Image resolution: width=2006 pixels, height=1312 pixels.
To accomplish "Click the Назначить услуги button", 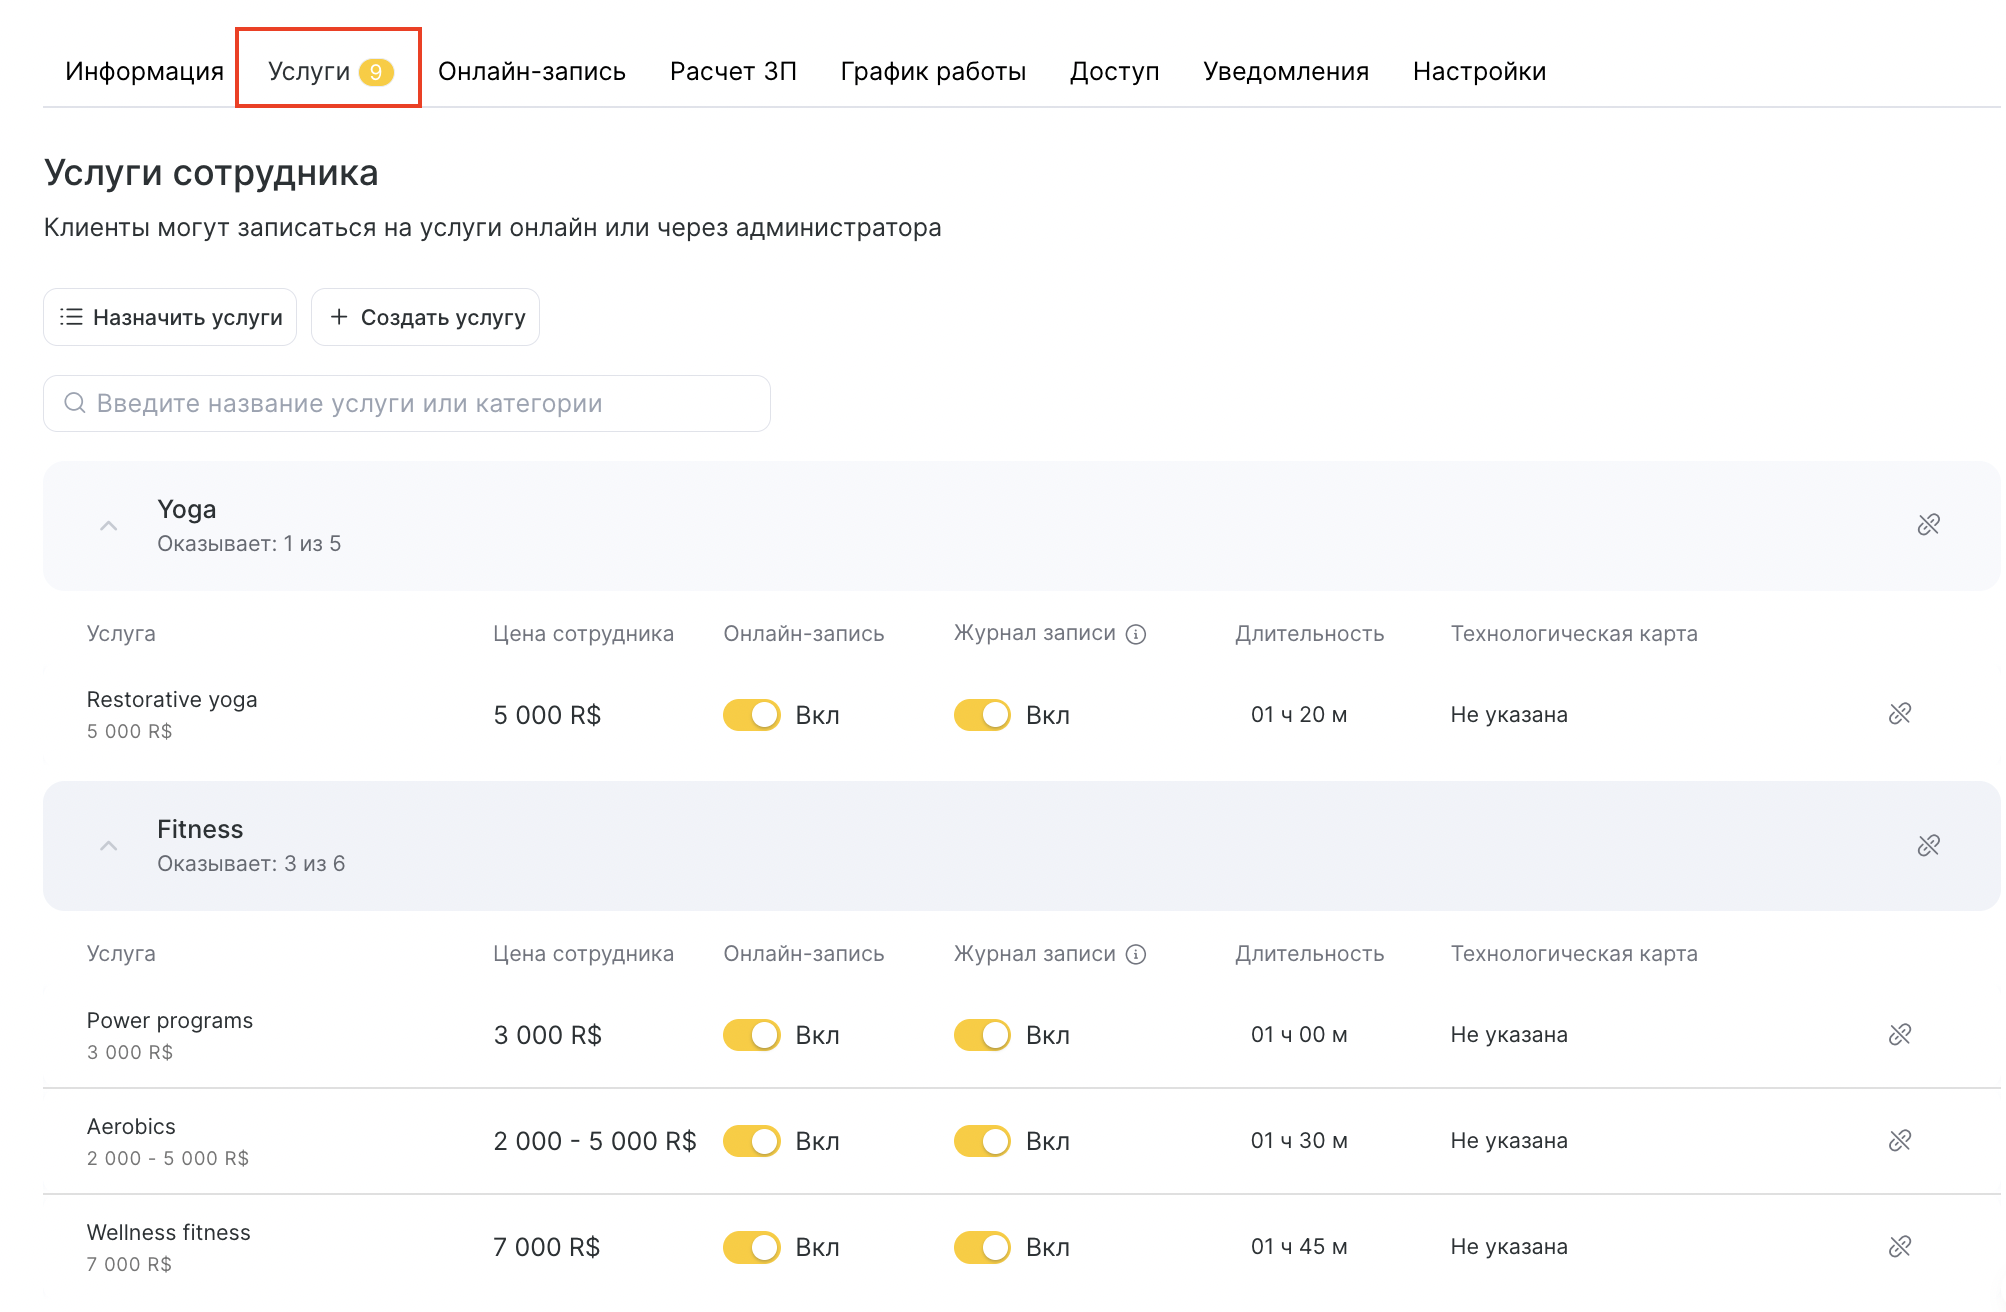I will [170, 317].
